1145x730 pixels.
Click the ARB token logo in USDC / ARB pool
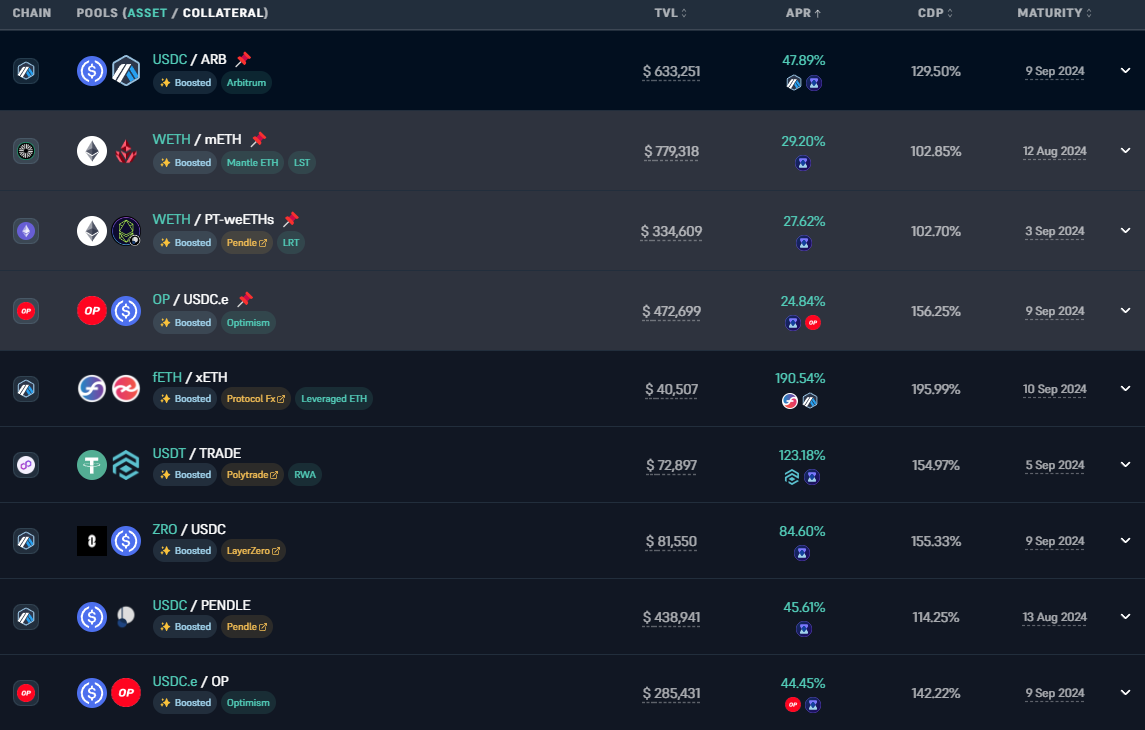[126, 71]
